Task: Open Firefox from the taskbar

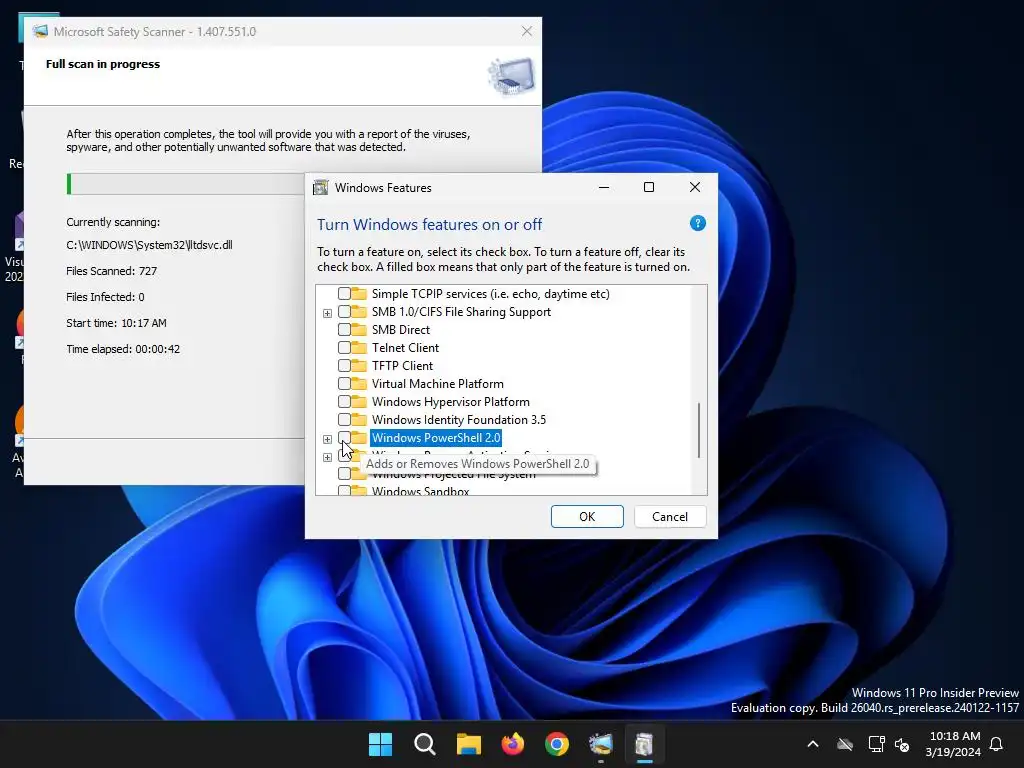Action: 513,744
